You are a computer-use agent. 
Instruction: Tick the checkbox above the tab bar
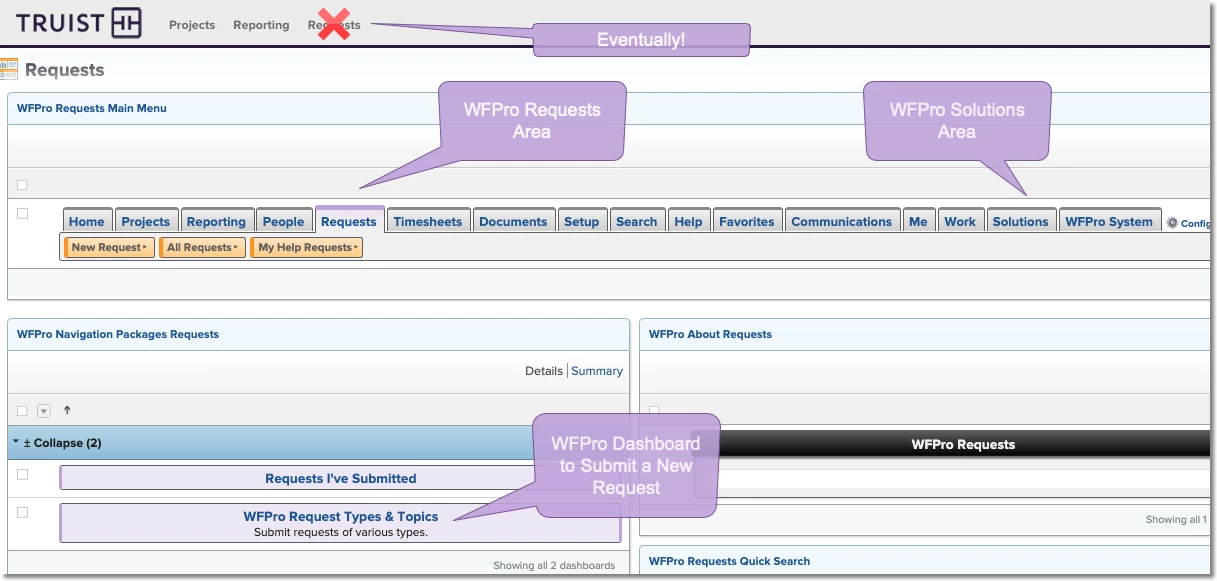click(x=22, y=184)
